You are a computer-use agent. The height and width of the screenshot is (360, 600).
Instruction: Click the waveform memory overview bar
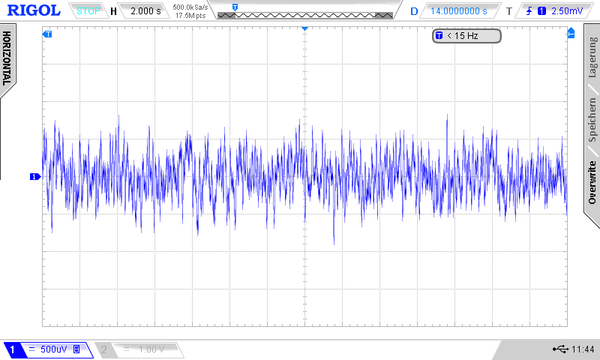[305, 15]
